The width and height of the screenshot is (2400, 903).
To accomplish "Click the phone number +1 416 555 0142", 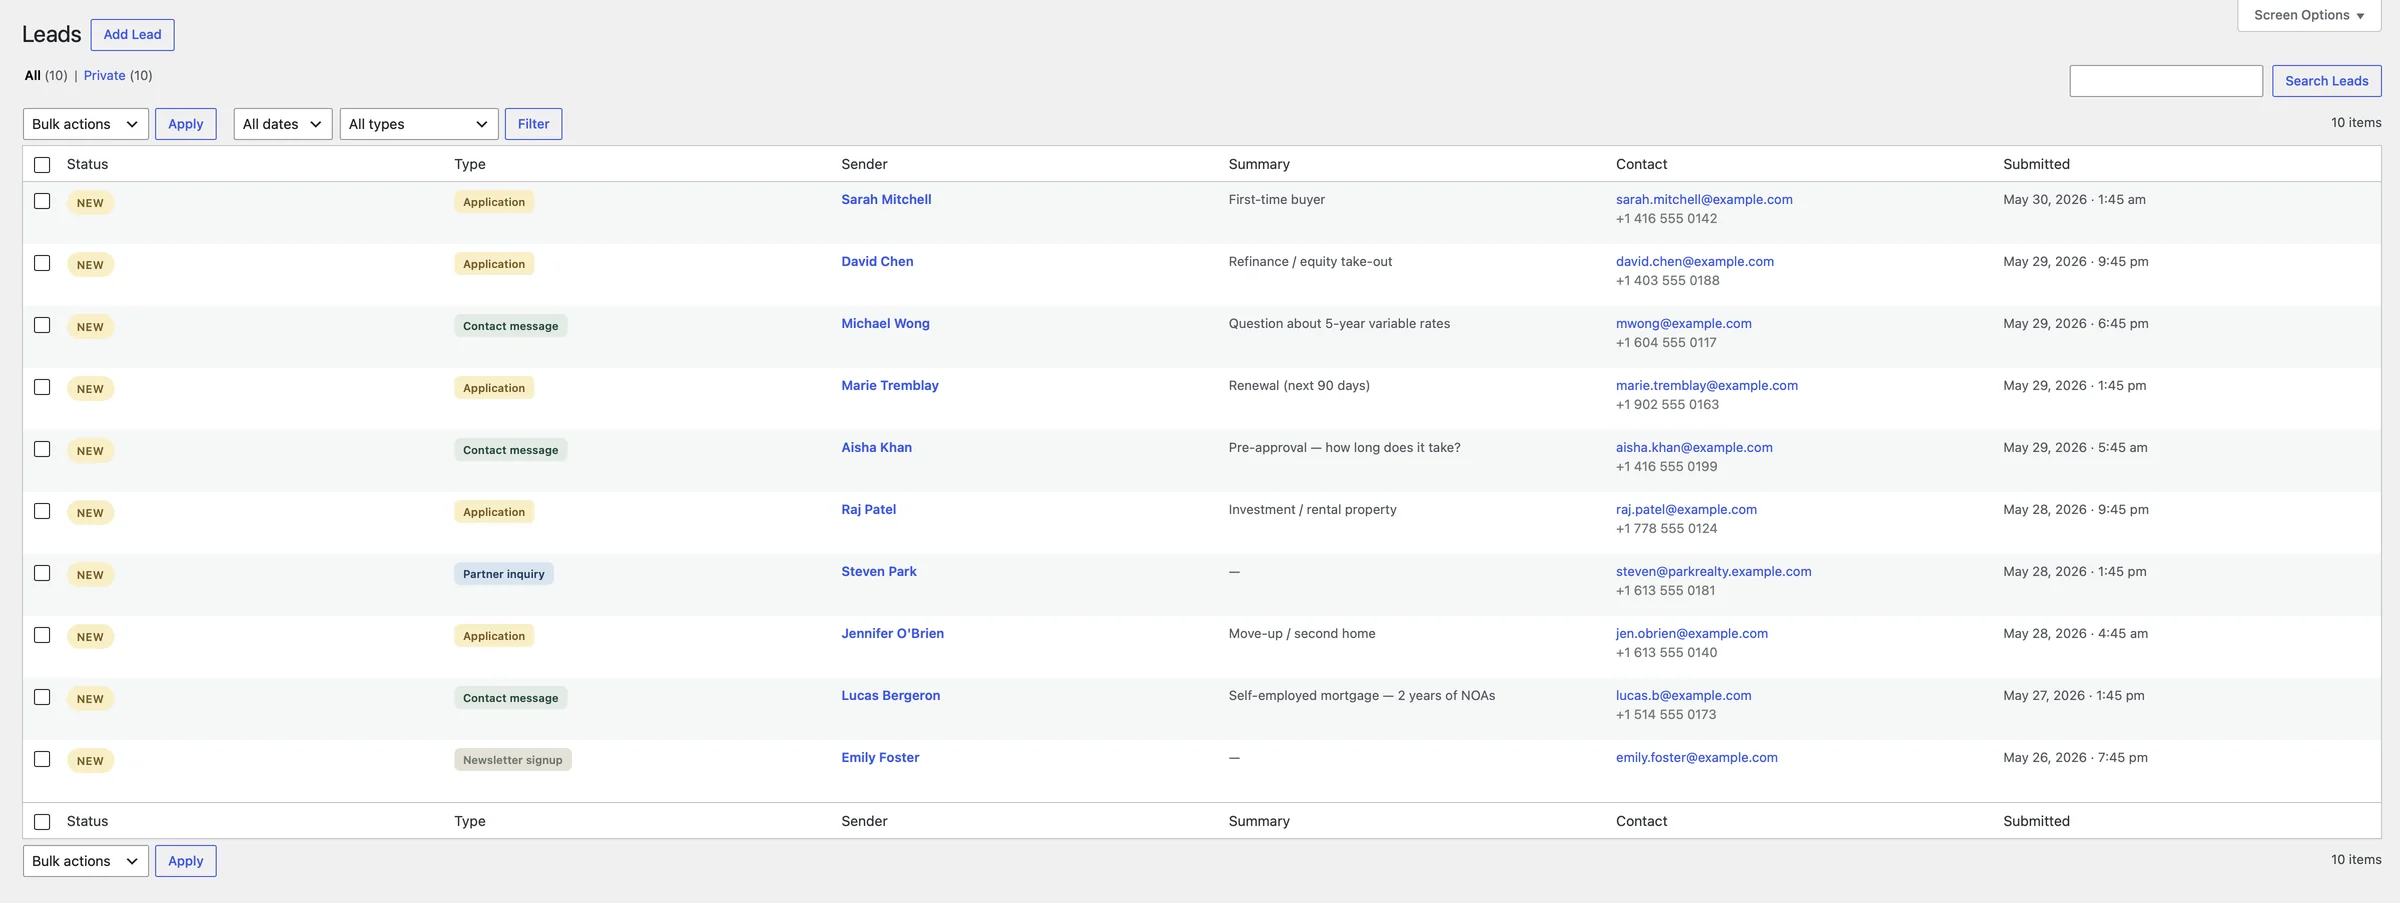I will tap(1667, 219).
